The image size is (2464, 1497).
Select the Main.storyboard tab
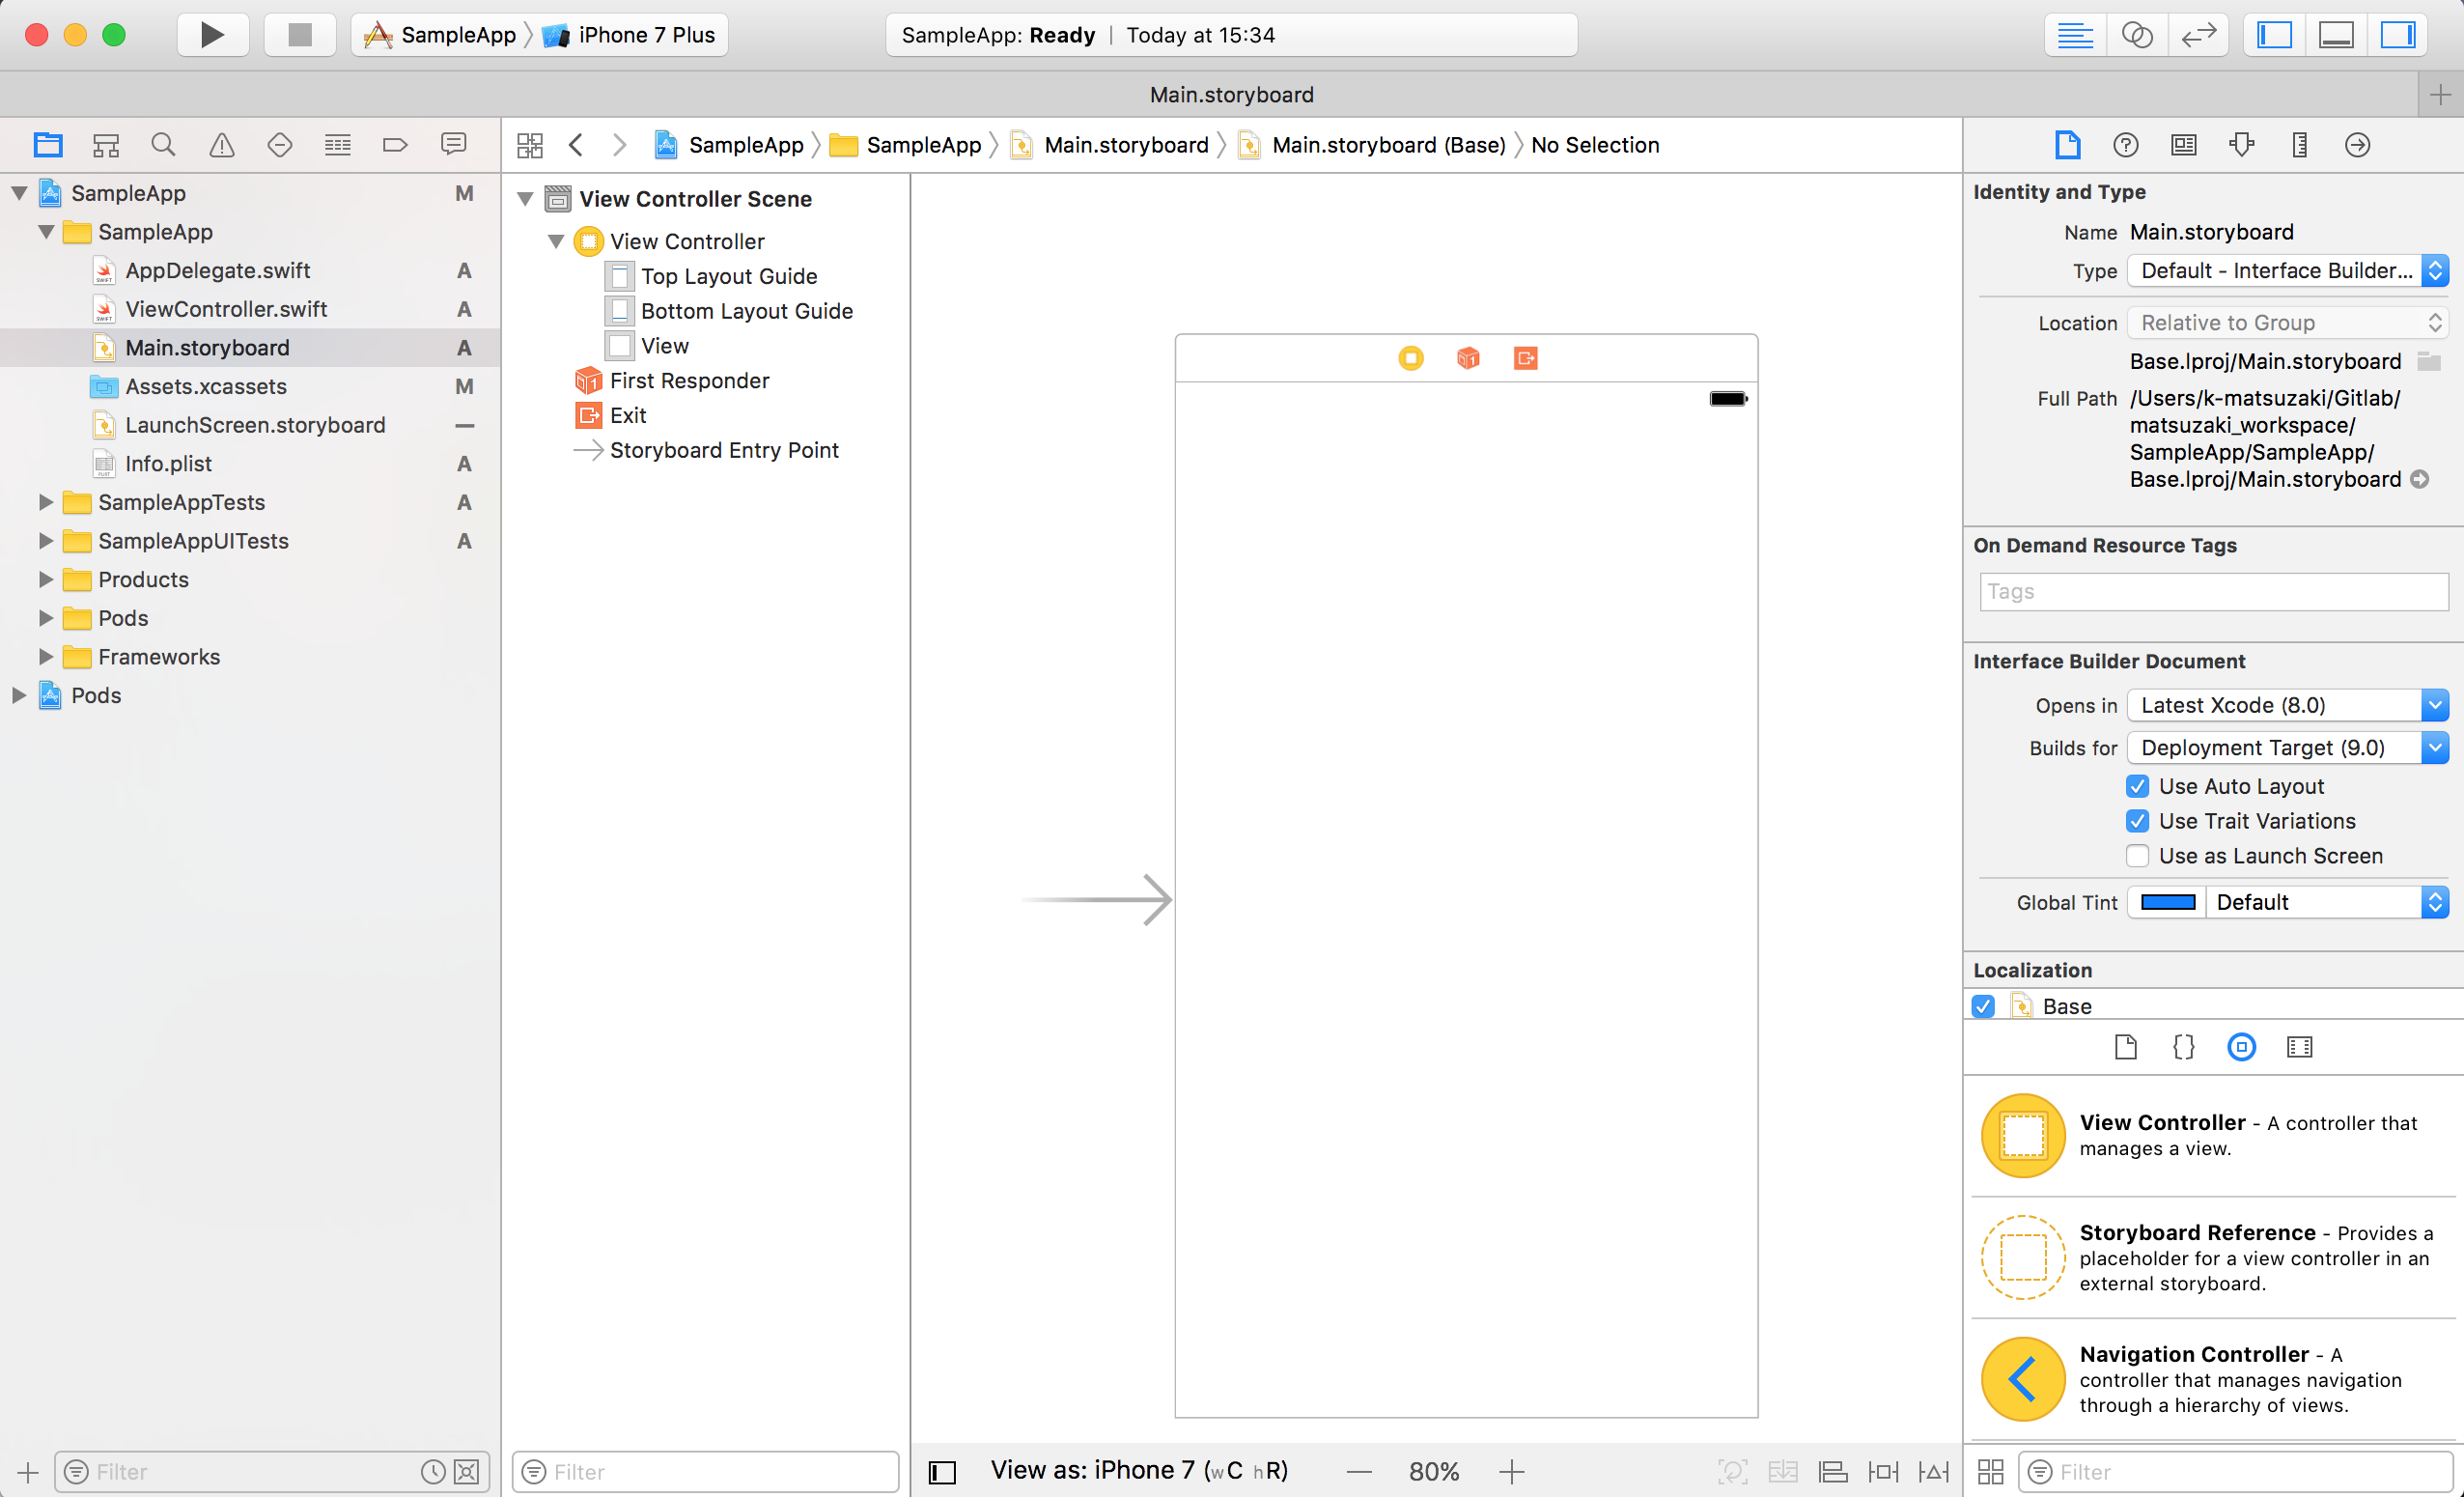(1232, 94)
